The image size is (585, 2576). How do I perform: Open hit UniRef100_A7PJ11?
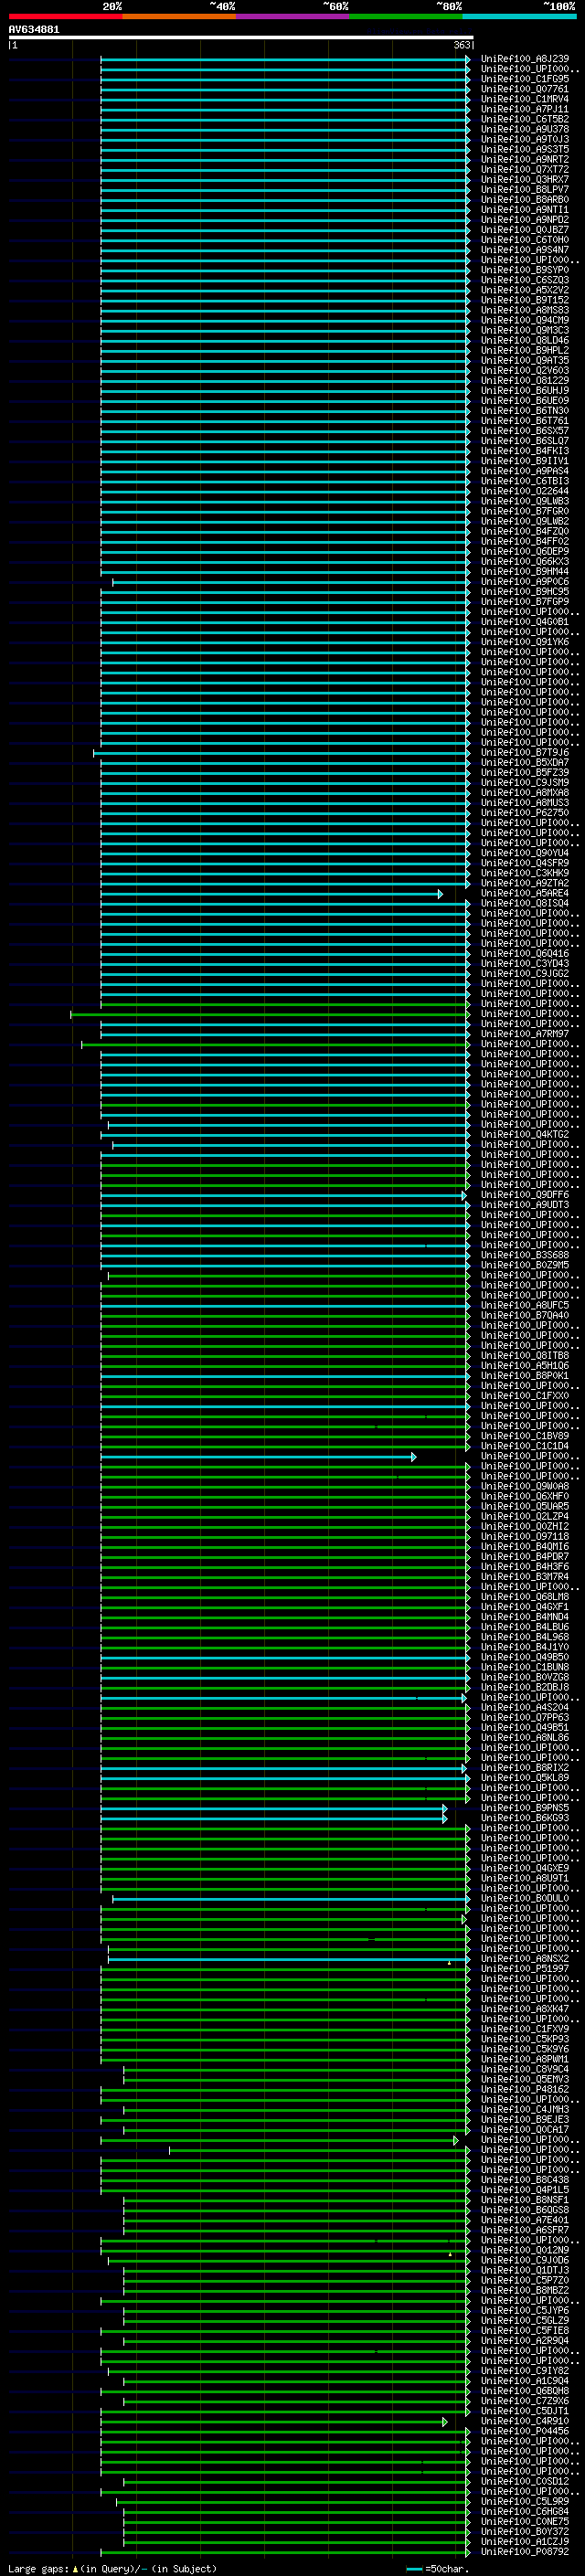(524, 109)
